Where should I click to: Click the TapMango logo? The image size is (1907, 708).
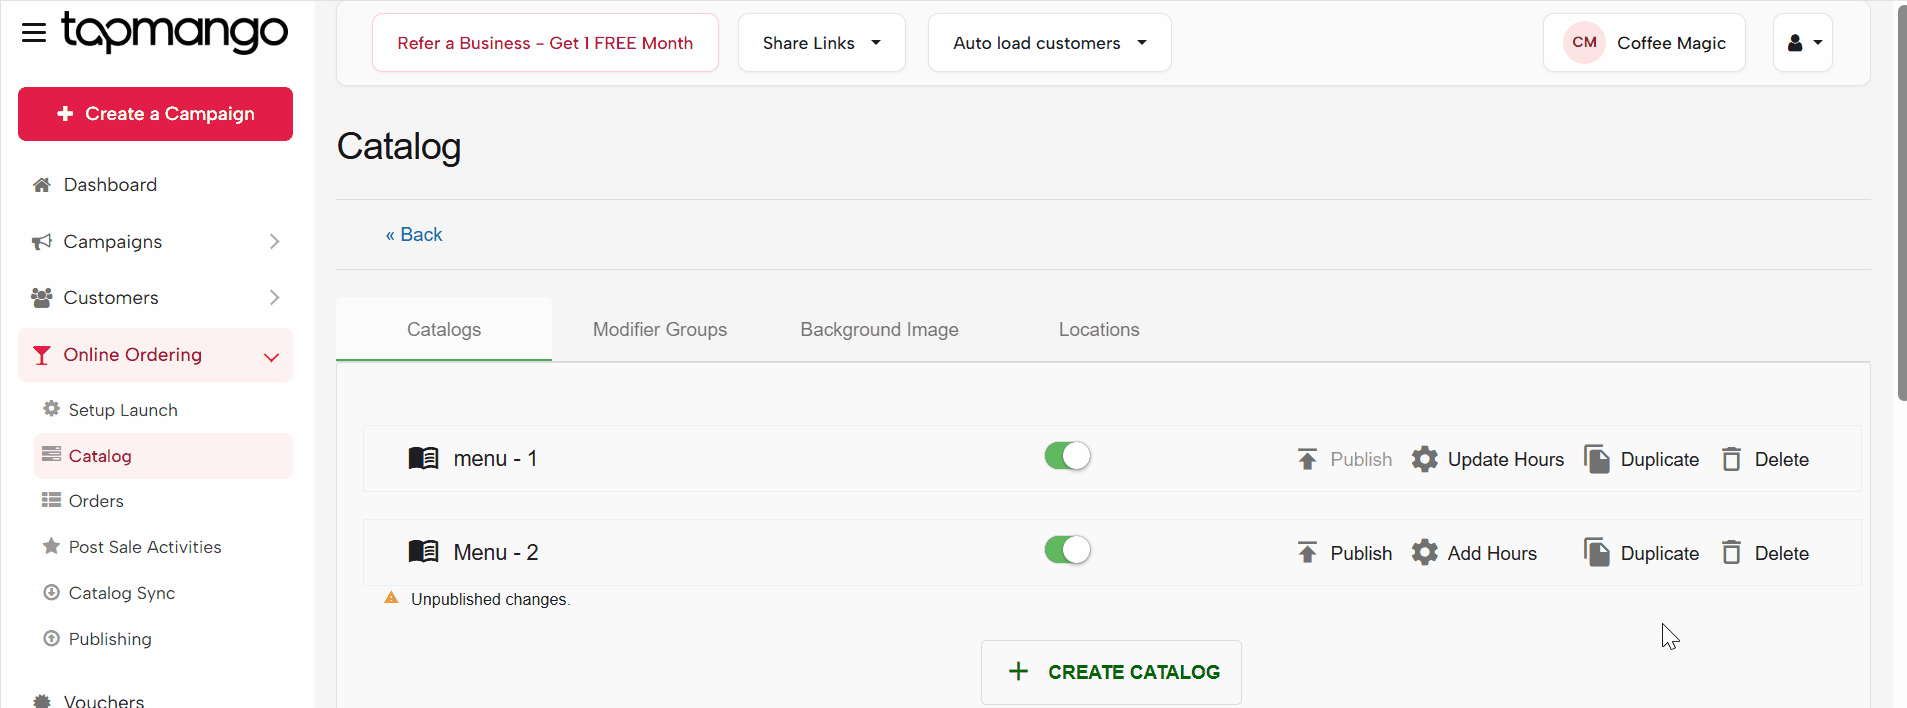(x=175, y=32)
